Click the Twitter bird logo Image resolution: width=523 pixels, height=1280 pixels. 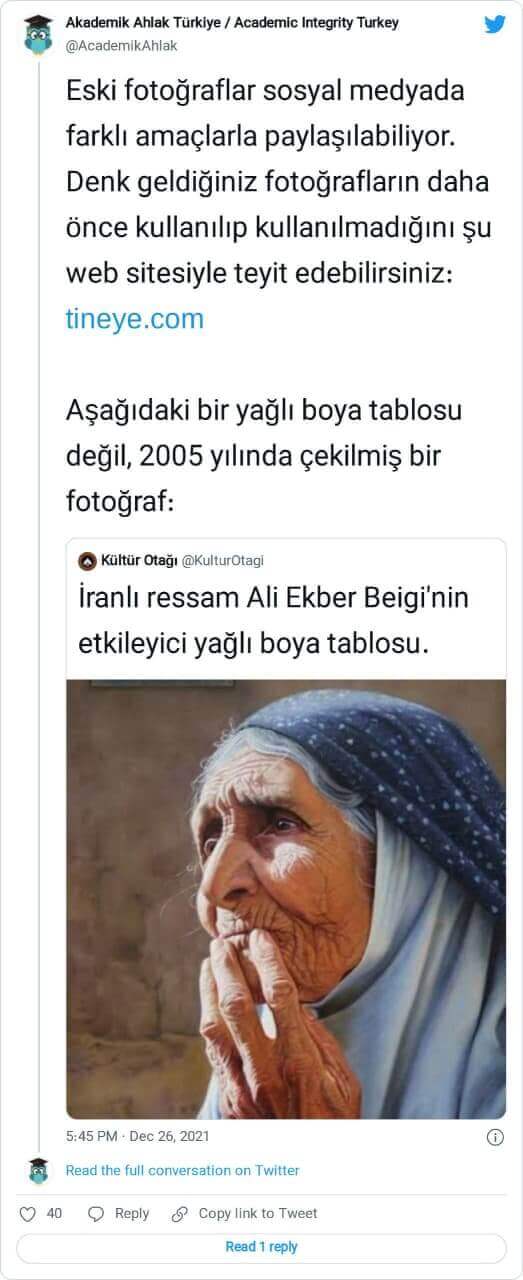(x=495, y=24)
